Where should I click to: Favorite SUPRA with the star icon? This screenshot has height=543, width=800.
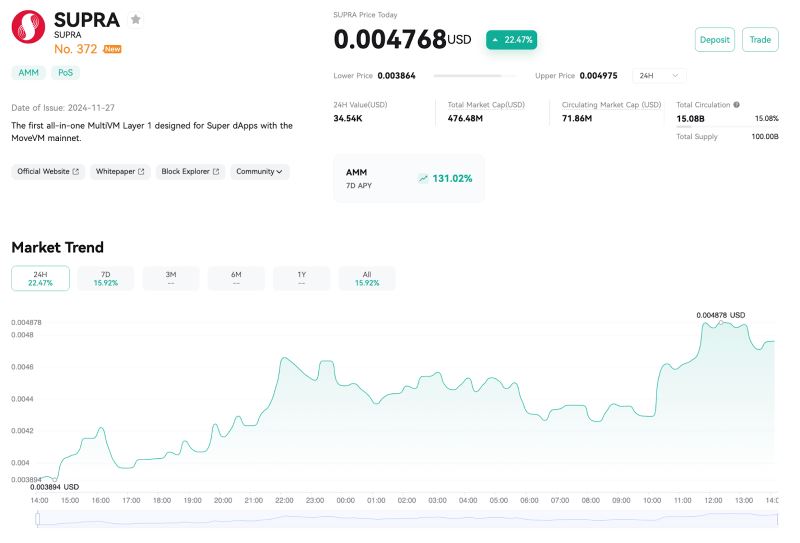pos(136,19)
